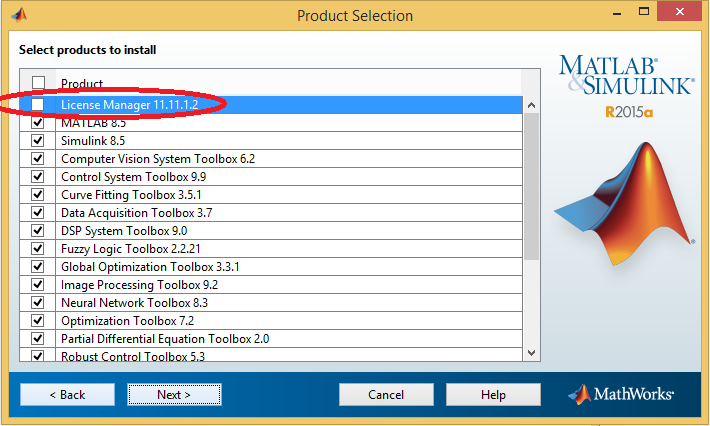Image resolution: width=710 pixels, height=426 pixels.
Task: Select 'Control System Toolbox 9.9' text
Action: (134, 177)
